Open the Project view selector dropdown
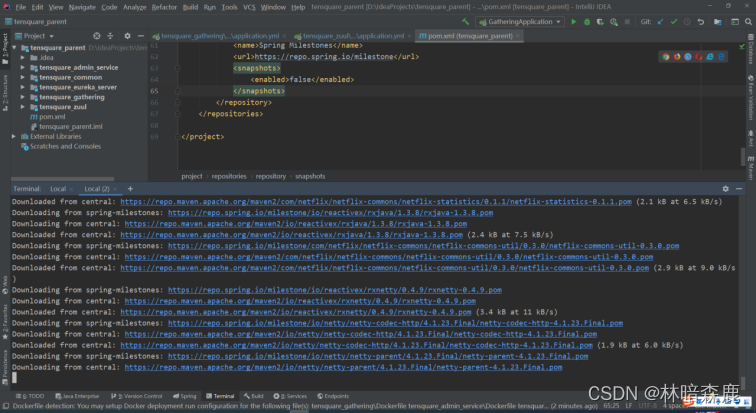756x413 pixels. pos(35,36)
